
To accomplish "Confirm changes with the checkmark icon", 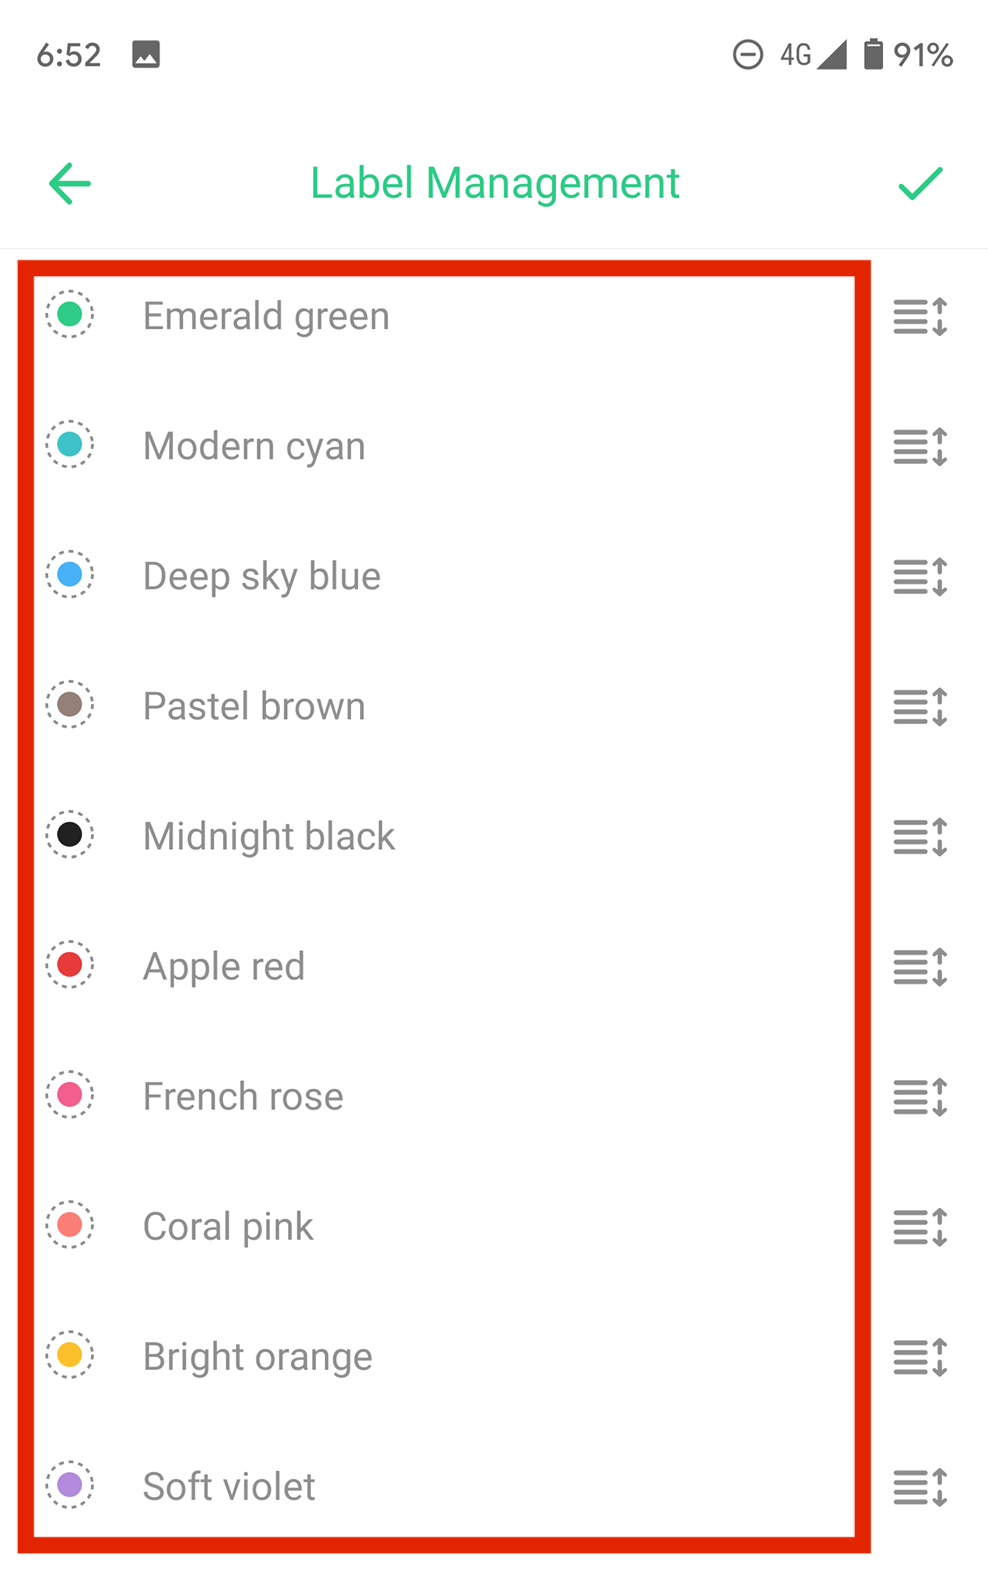I will (920, 184).
